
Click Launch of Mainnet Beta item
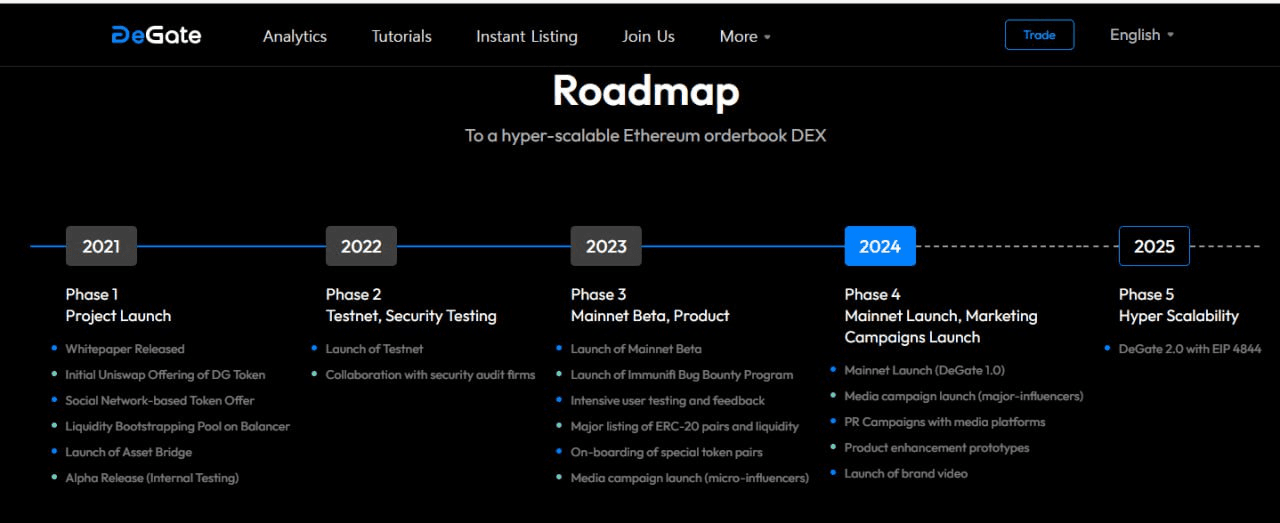(x=636, y=349)
